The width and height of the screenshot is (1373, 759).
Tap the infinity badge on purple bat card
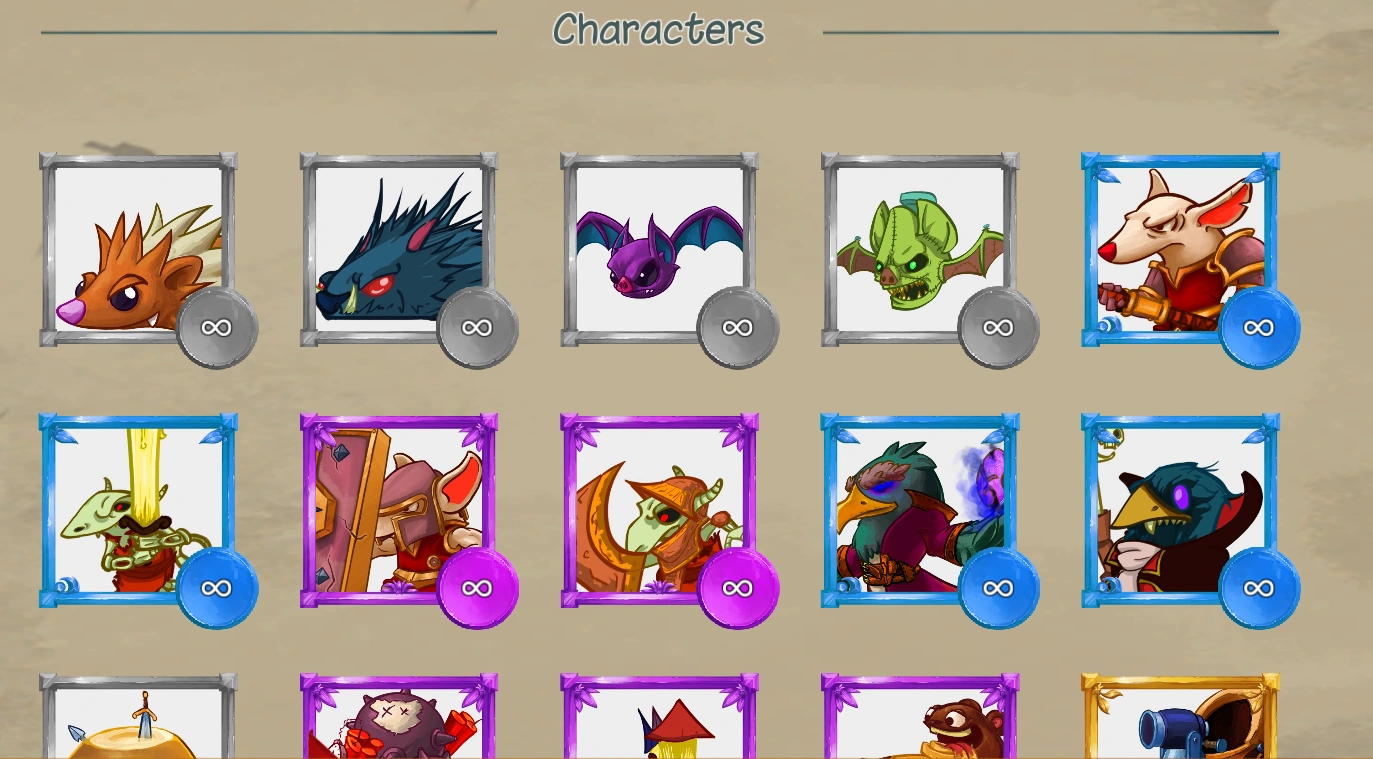point(738,328)
